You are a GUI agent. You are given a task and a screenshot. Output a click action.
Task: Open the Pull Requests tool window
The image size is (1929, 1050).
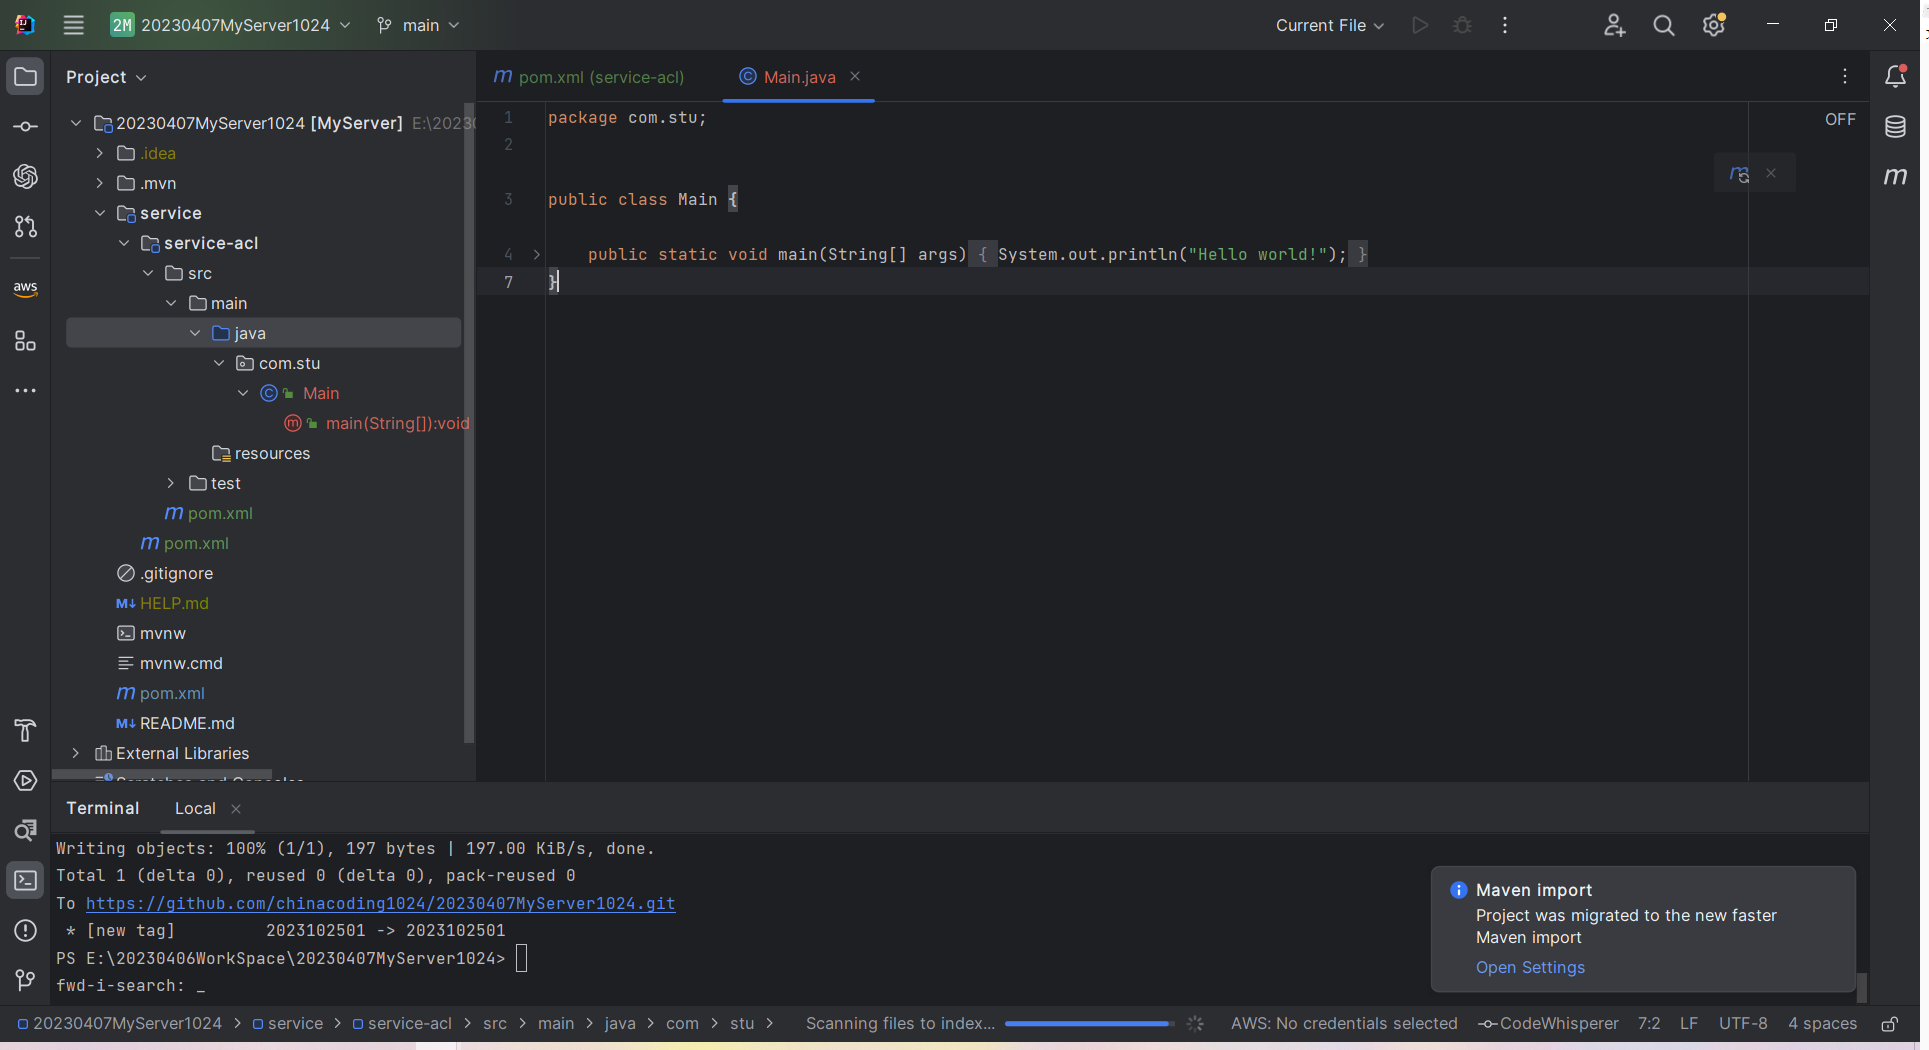(26, 227)
